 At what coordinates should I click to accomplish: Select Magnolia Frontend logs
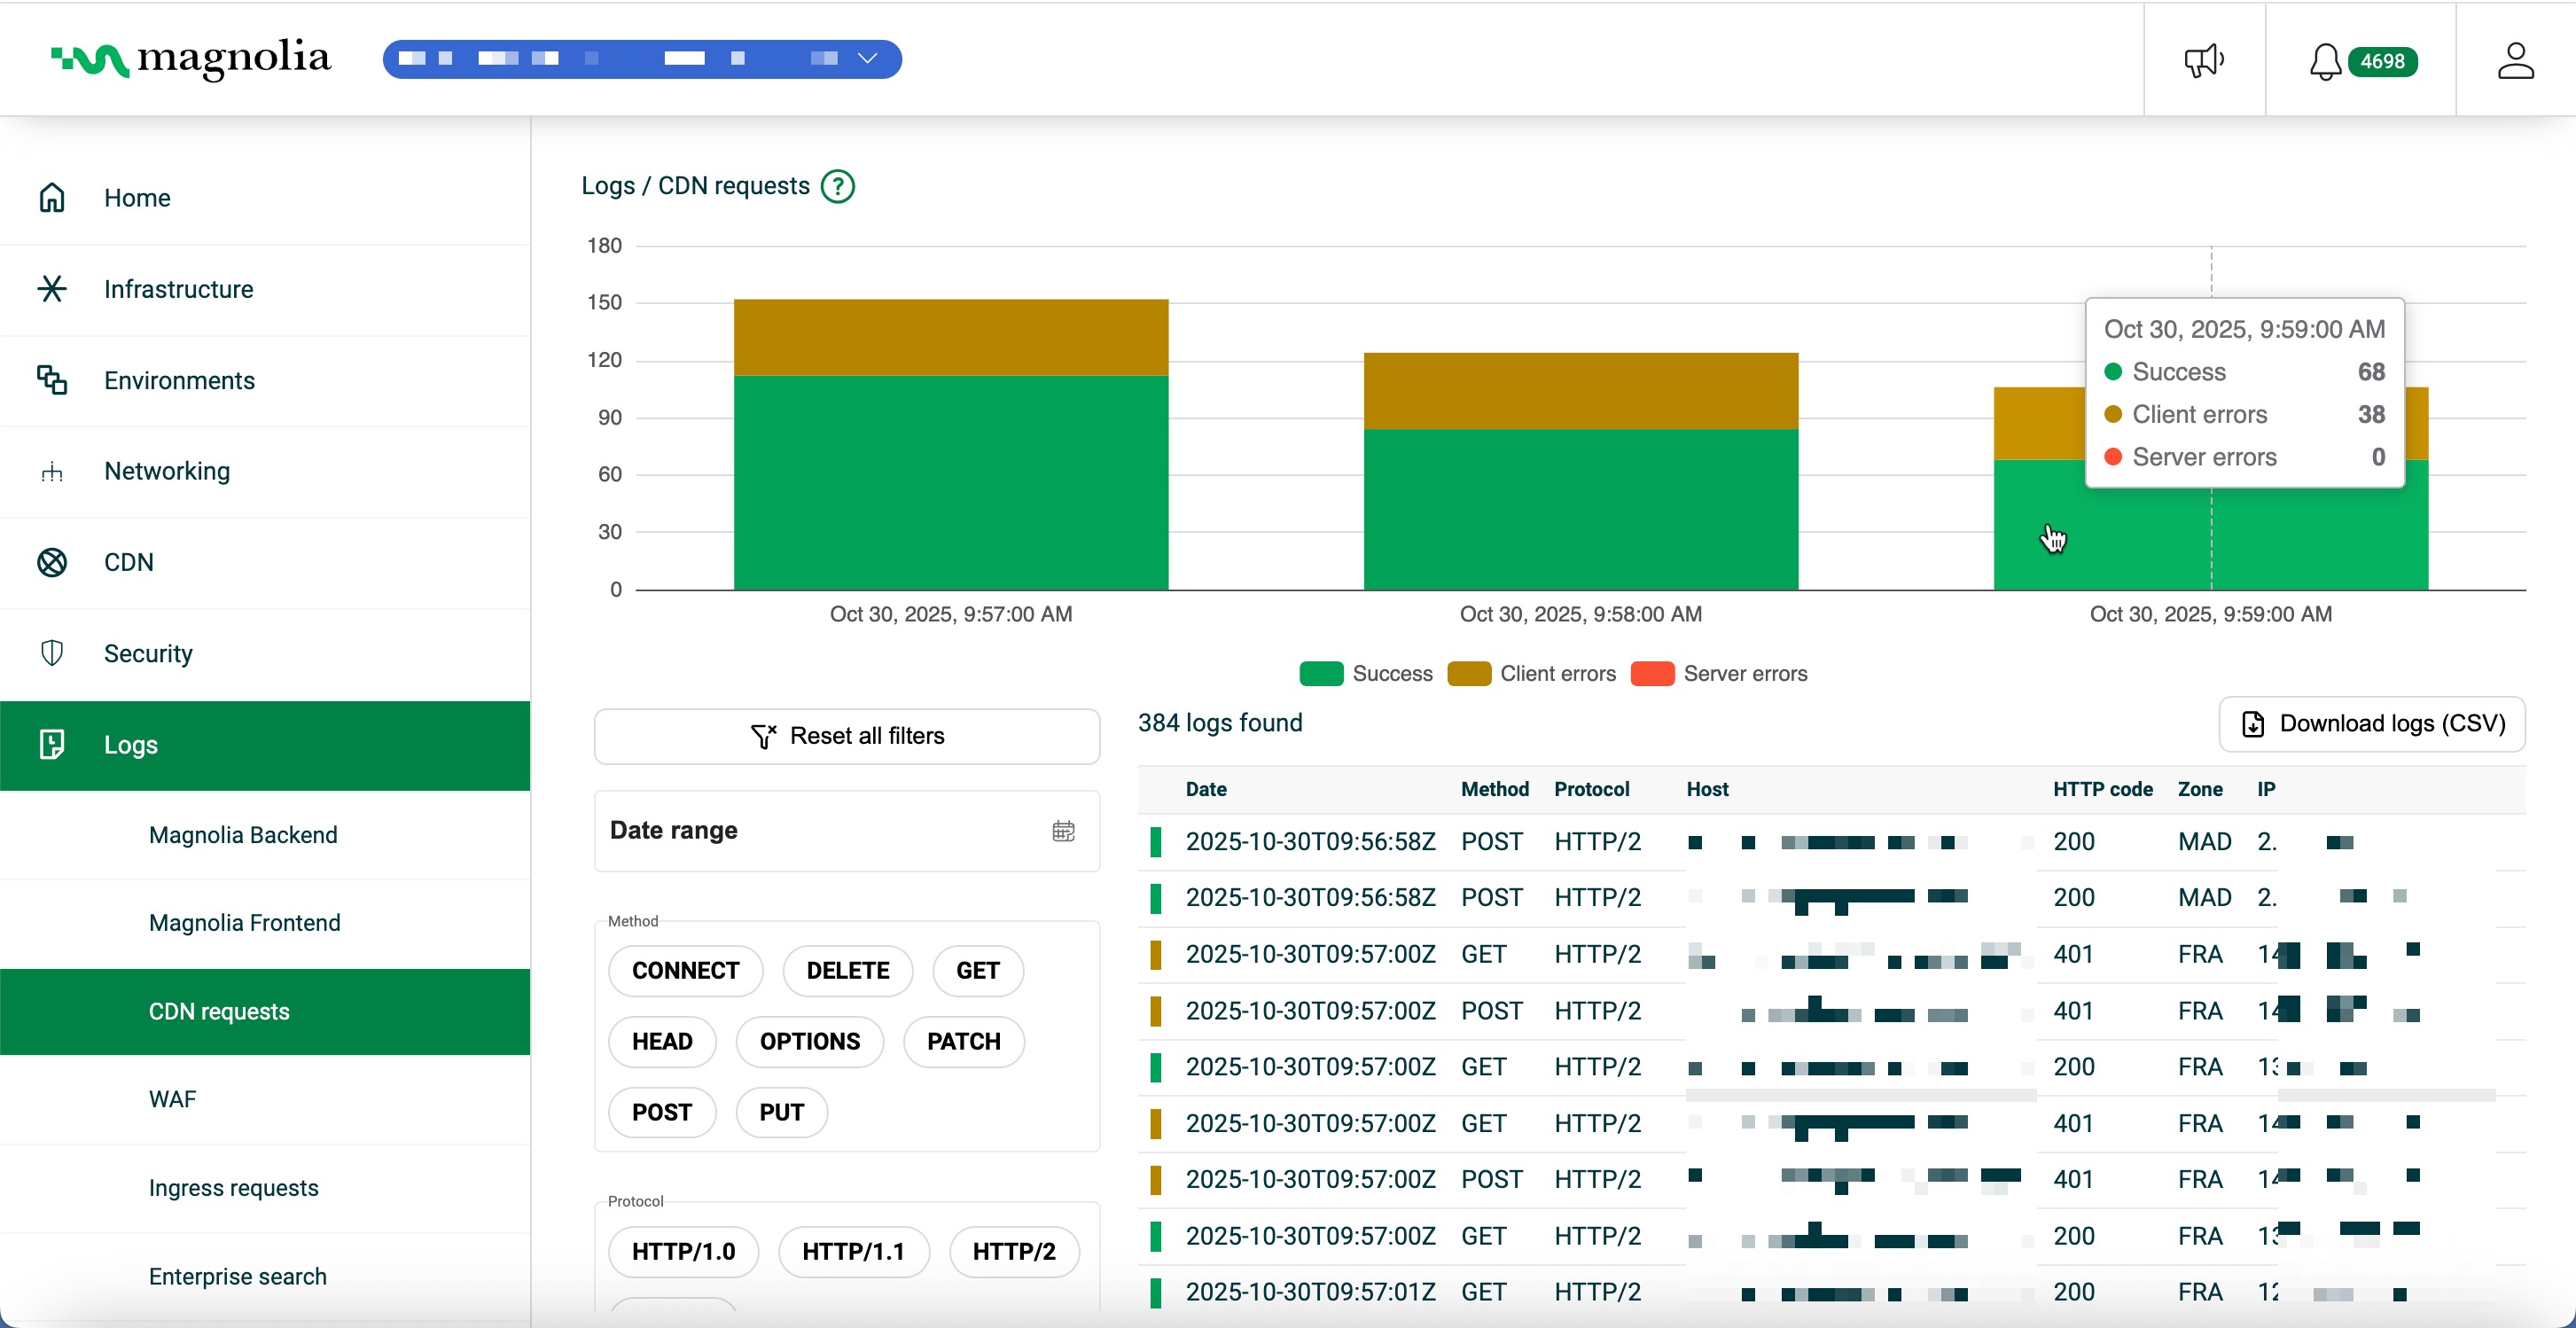point(265,923)
